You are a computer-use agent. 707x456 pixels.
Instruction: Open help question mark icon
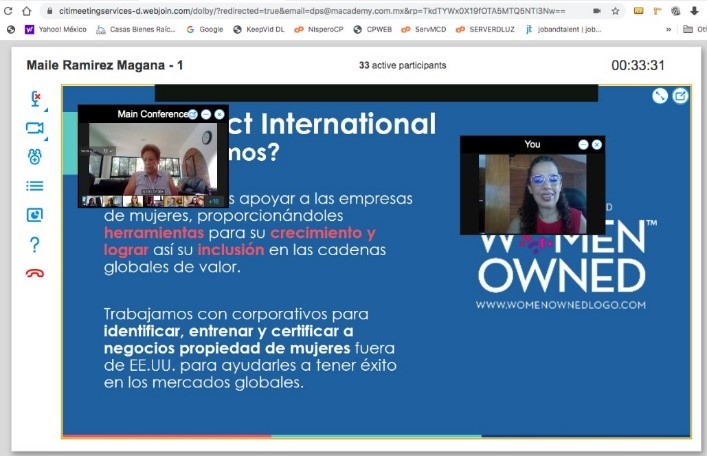click(35, 244)
